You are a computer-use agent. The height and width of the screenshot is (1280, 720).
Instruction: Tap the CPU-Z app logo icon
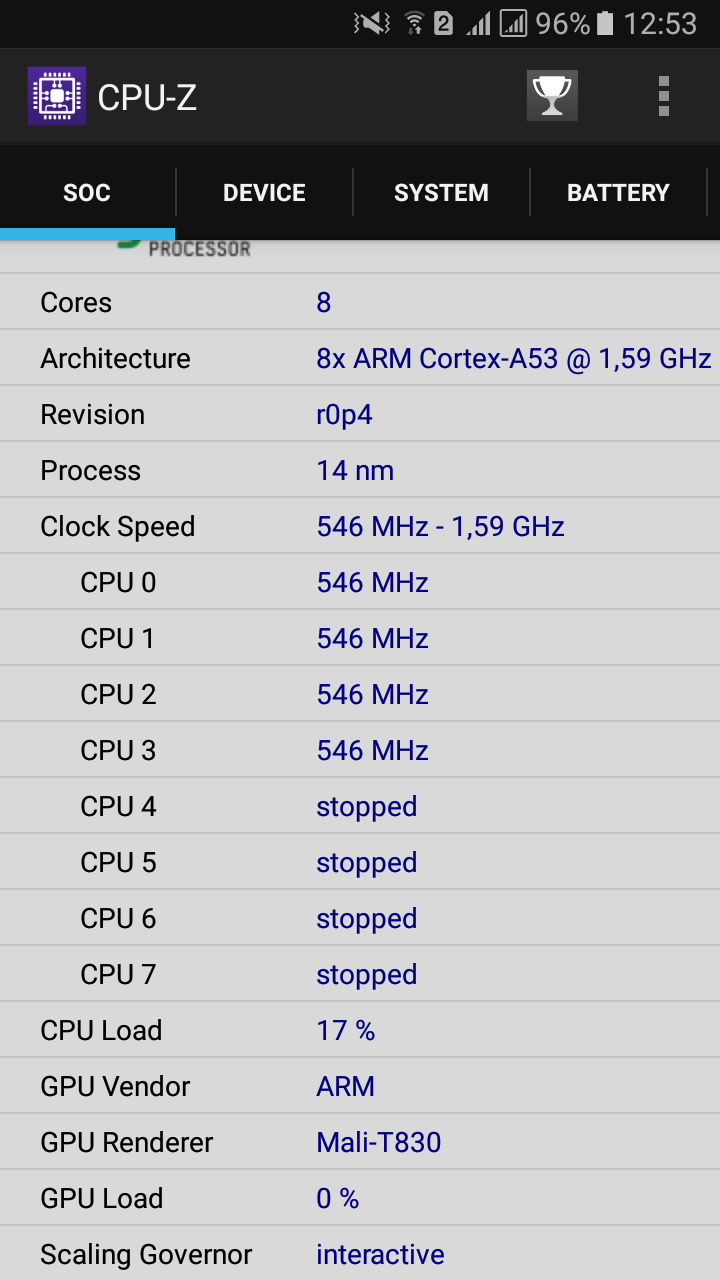point(57,96)
